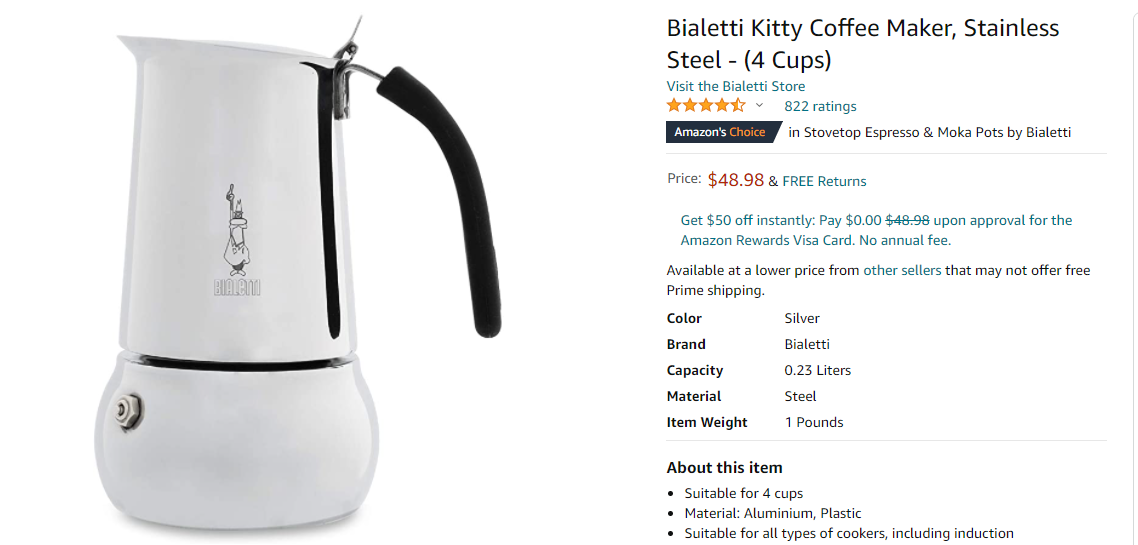Screen dimensions: 1138x545
Task: Click the product title Bialetti Kitty Coffee Maker
Action: pyautogui.click(x=863, y=44)
